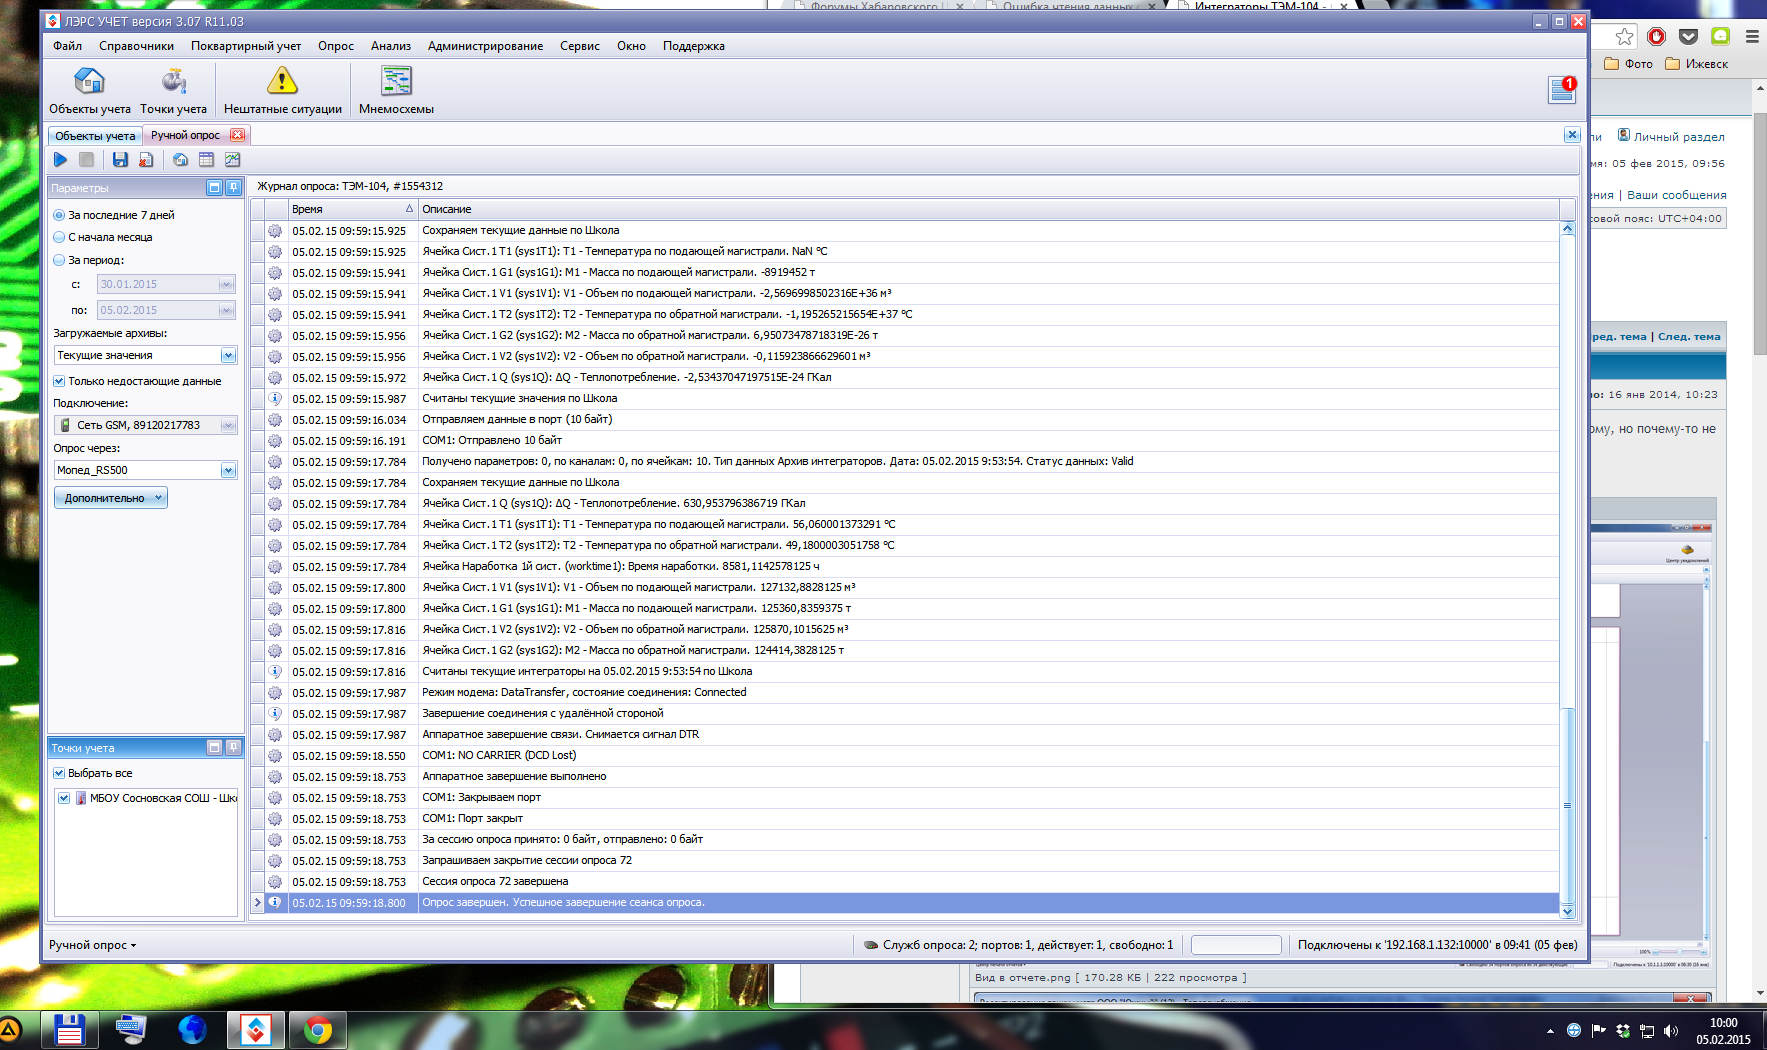The height and width of the screenshot is (1050, 1767).
Task: Sort by the Время column header
Action: (x=352, y=209)
